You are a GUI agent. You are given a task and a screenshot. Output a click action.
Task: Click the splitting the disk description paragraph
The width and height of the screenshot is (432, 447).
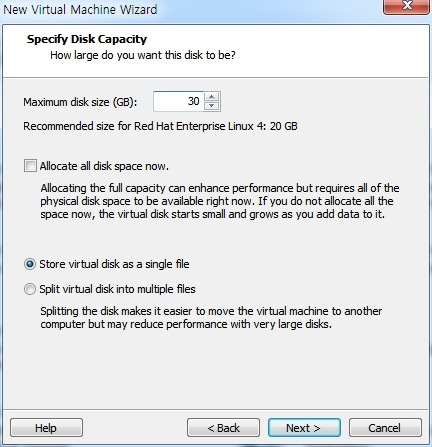tap(211, 317)
